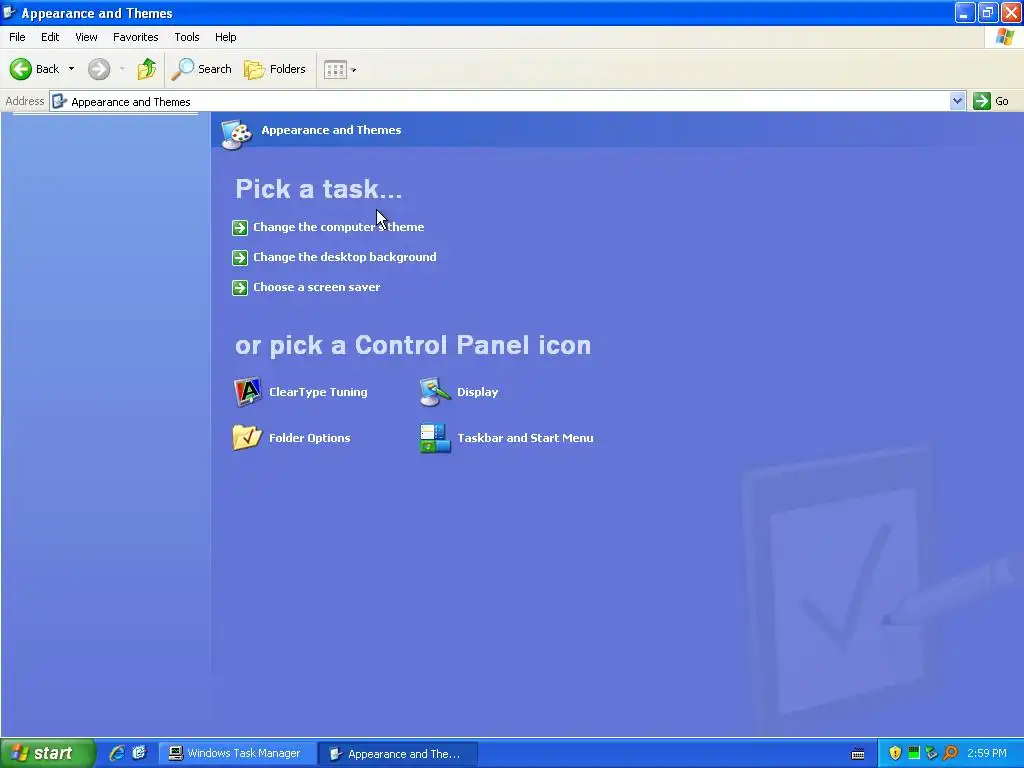Viewport: 1024px width, 768px height.
Task: Click the orange magnifier tray icon
Action: pos(950,754)
